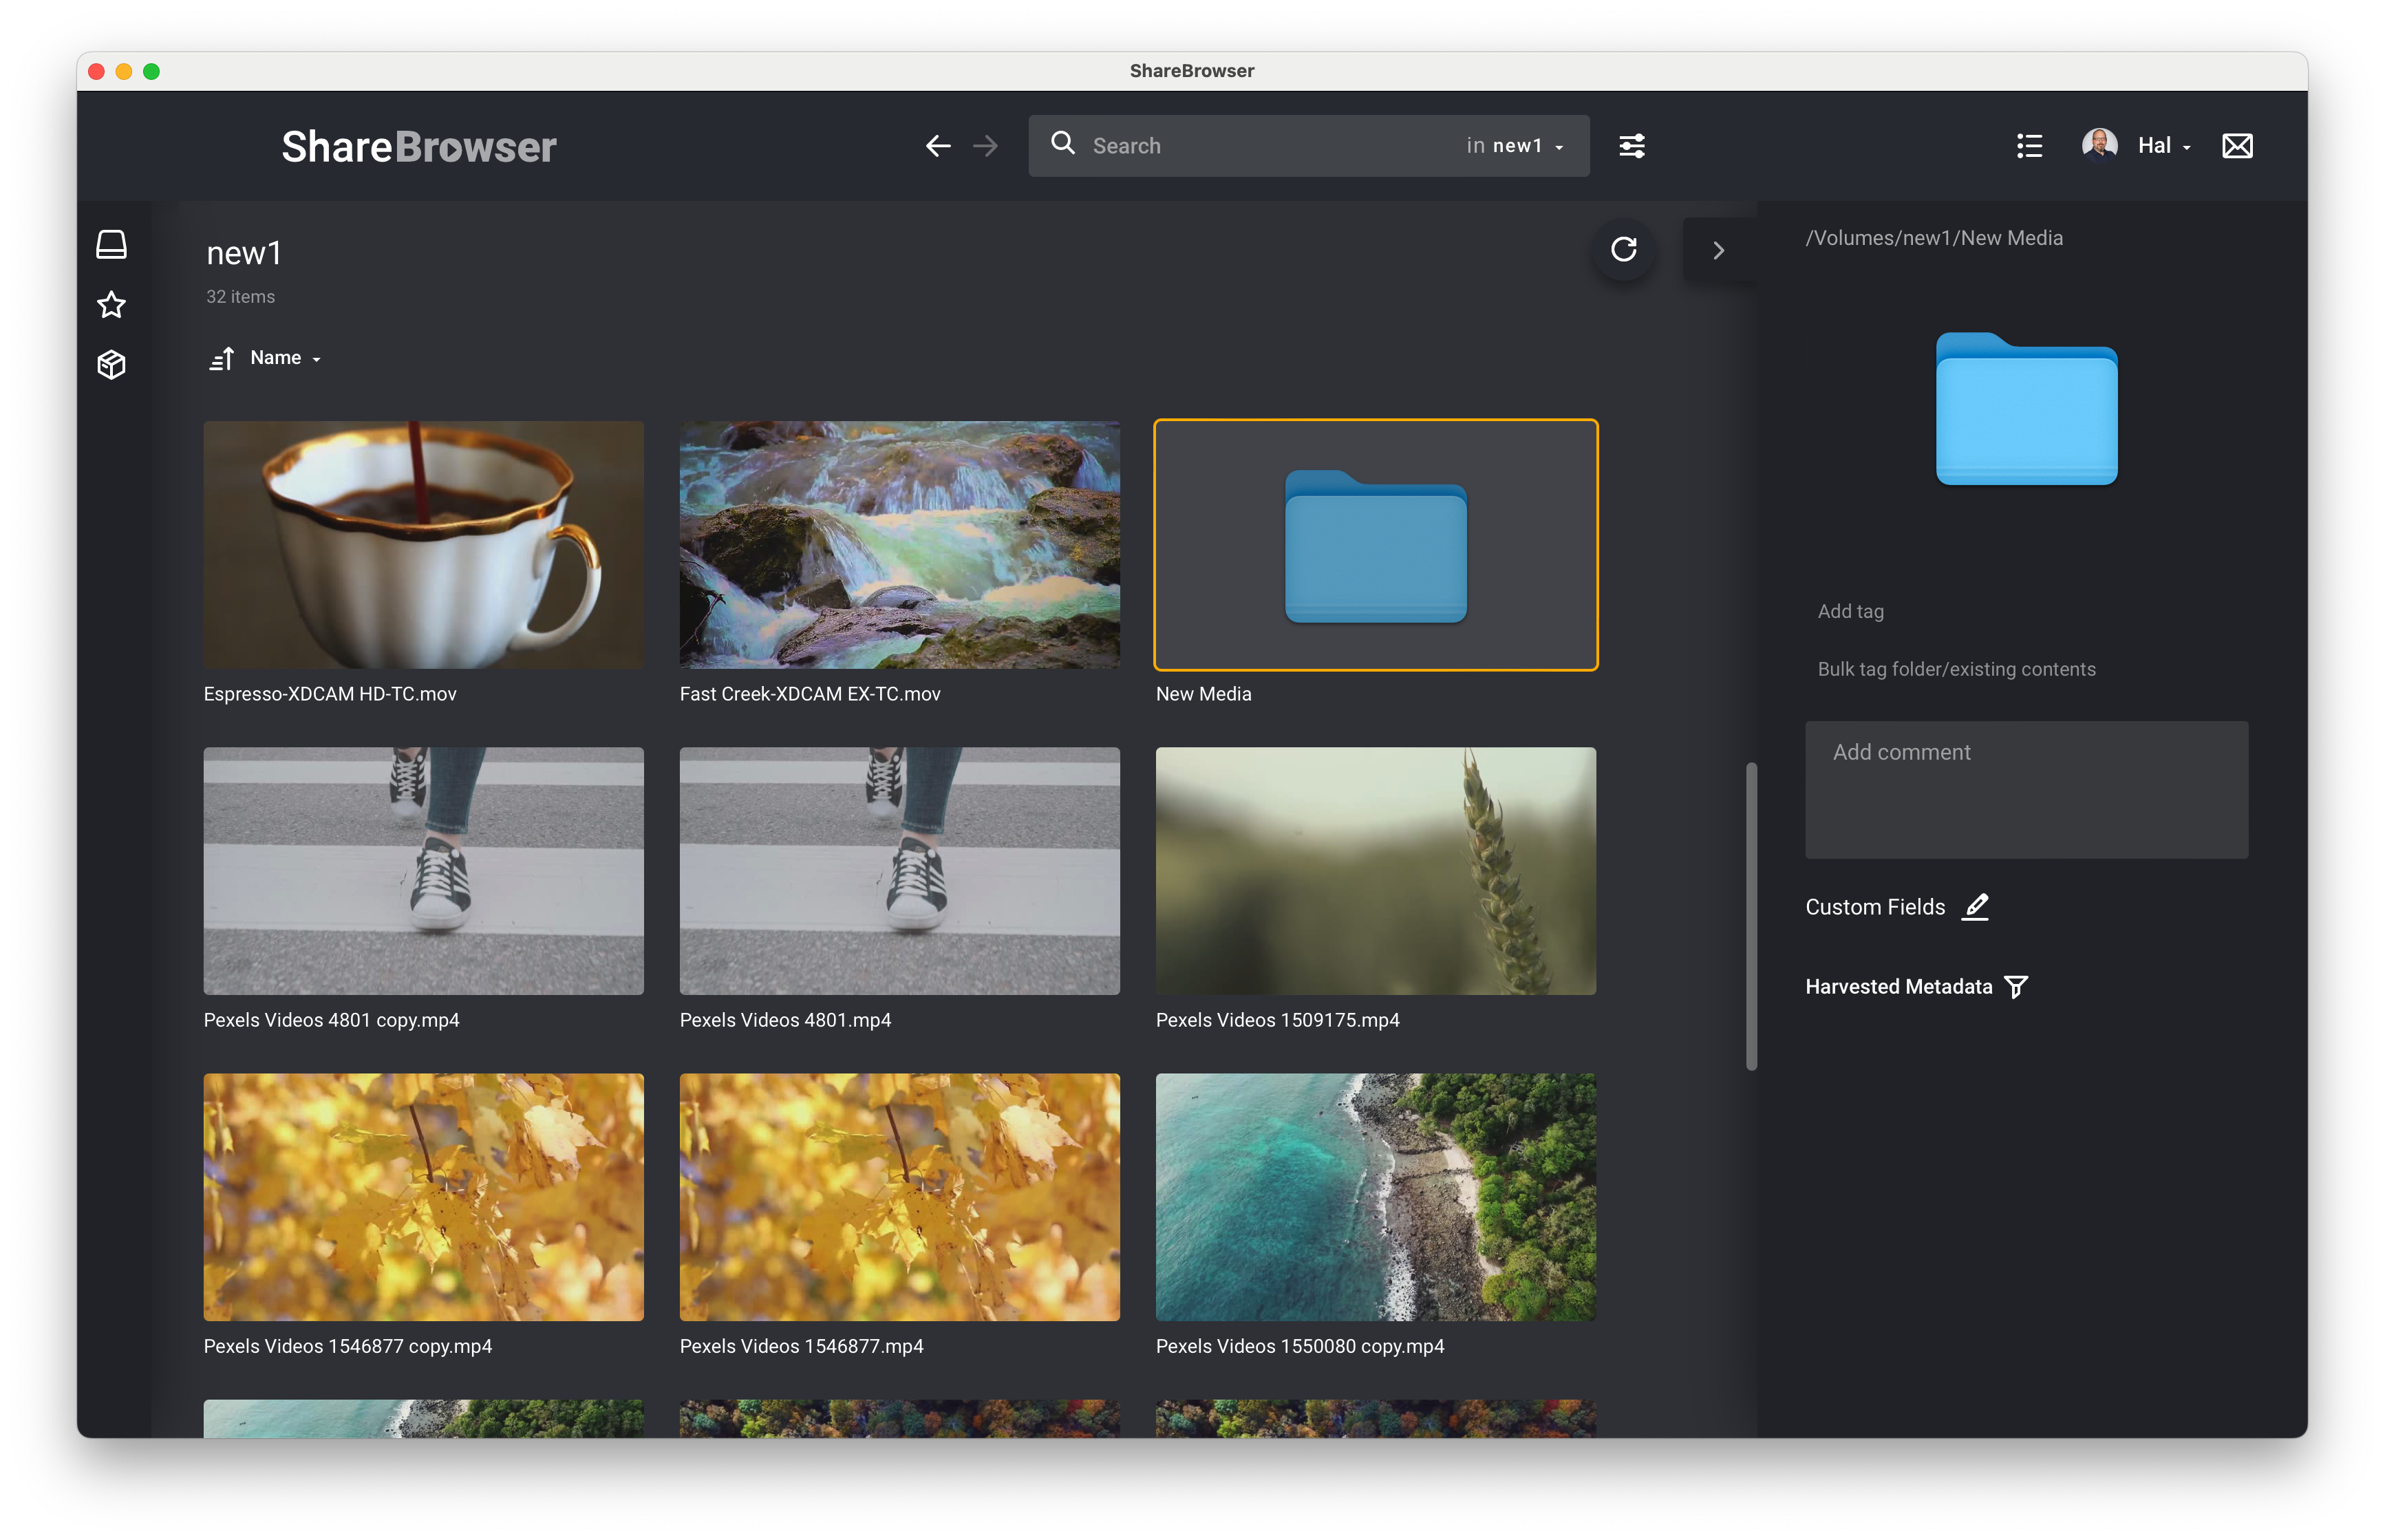The width and height of the screenshot is (2385, 1540).
Task: Refresh the new1 folder listing
Action: click(x=1623, y=249)
